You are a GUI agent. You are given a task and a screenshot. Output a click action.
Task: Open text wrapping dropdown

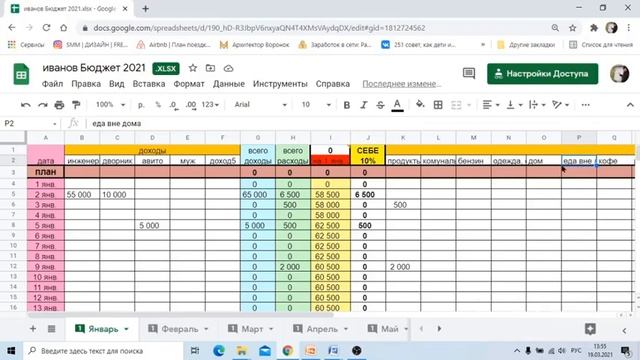pos(537,105)
